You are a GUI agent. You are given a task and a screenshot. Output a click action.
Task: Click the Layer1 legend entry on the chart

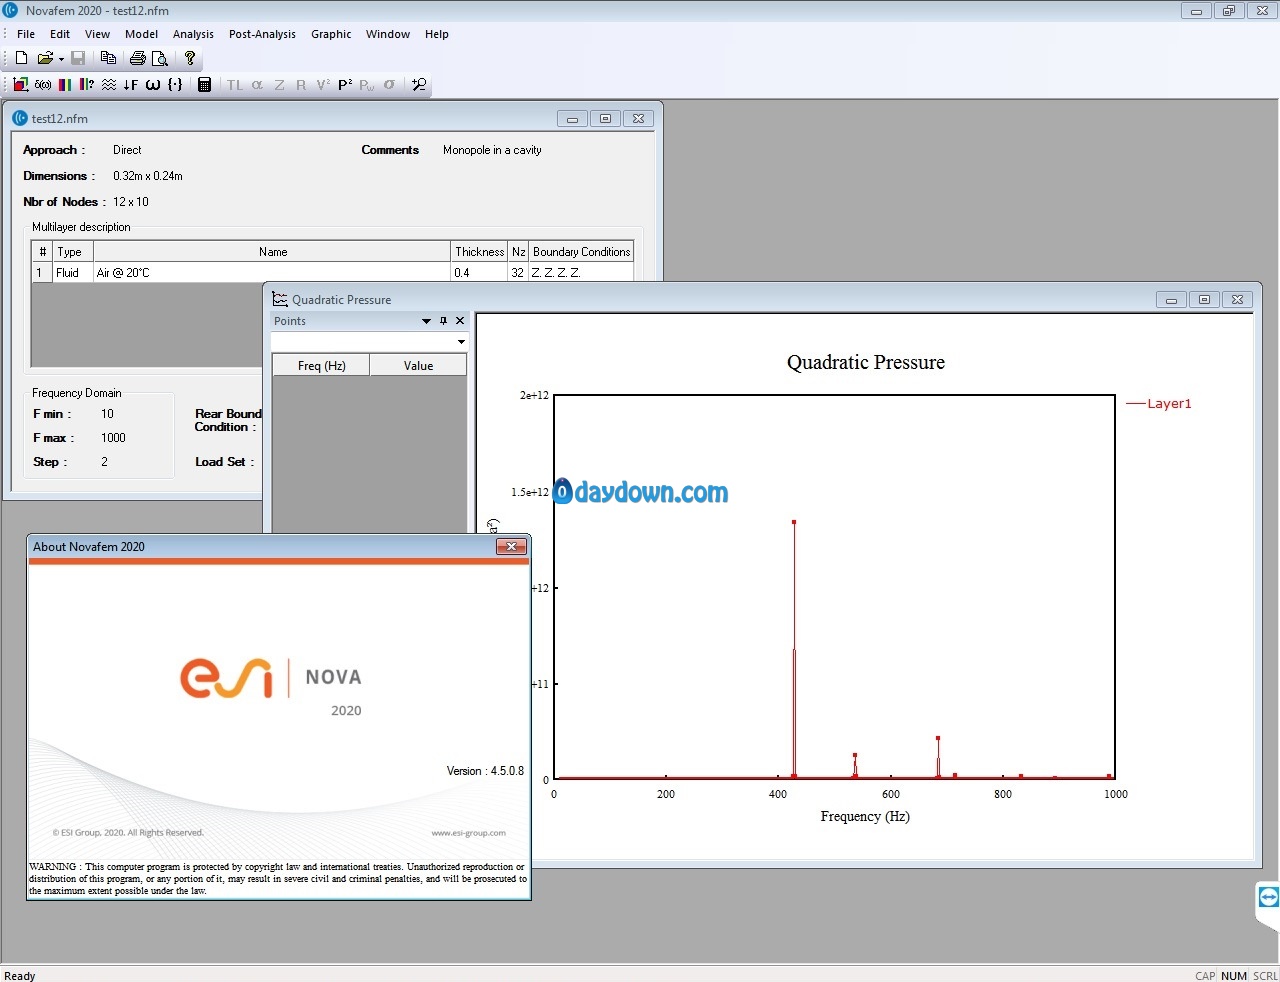(x=1159, y=404)
